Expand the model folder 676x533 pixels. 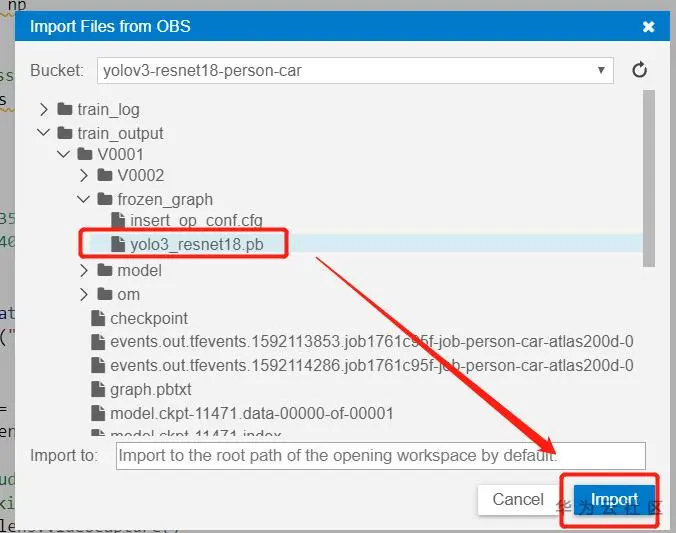(x=84, y=271)
